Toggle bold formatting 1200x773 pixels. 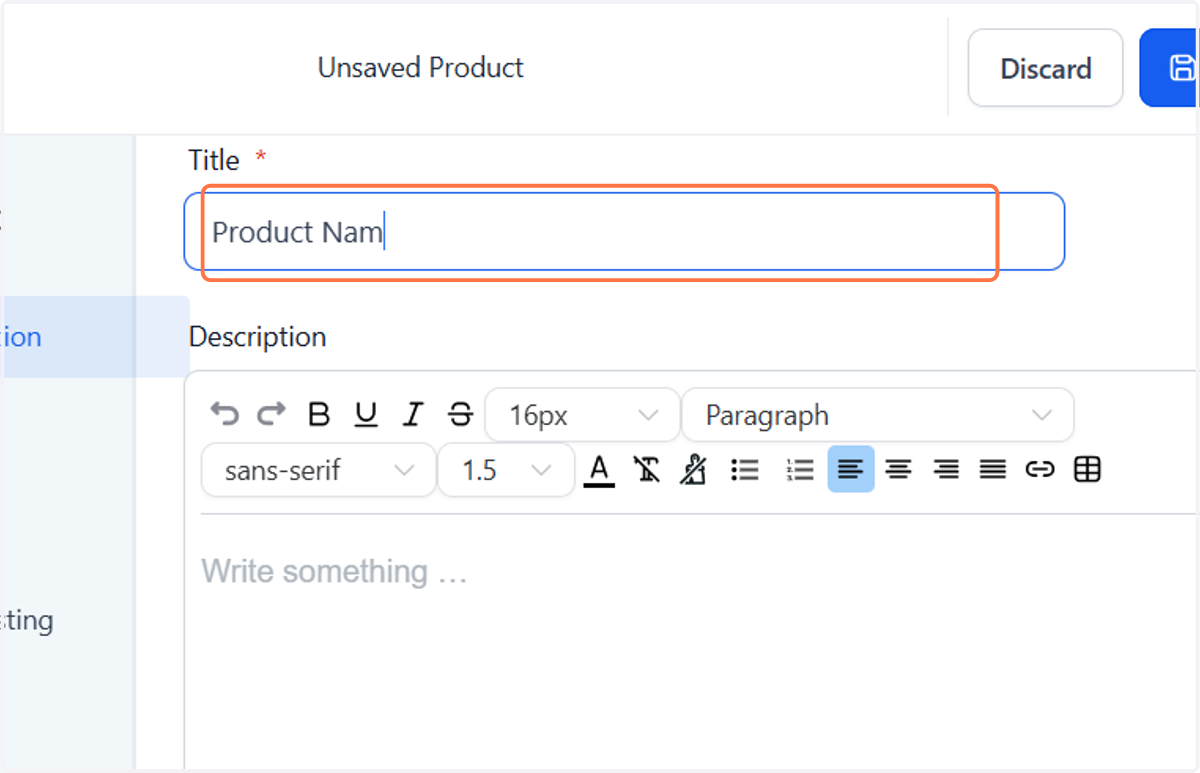tap(319, 414)
